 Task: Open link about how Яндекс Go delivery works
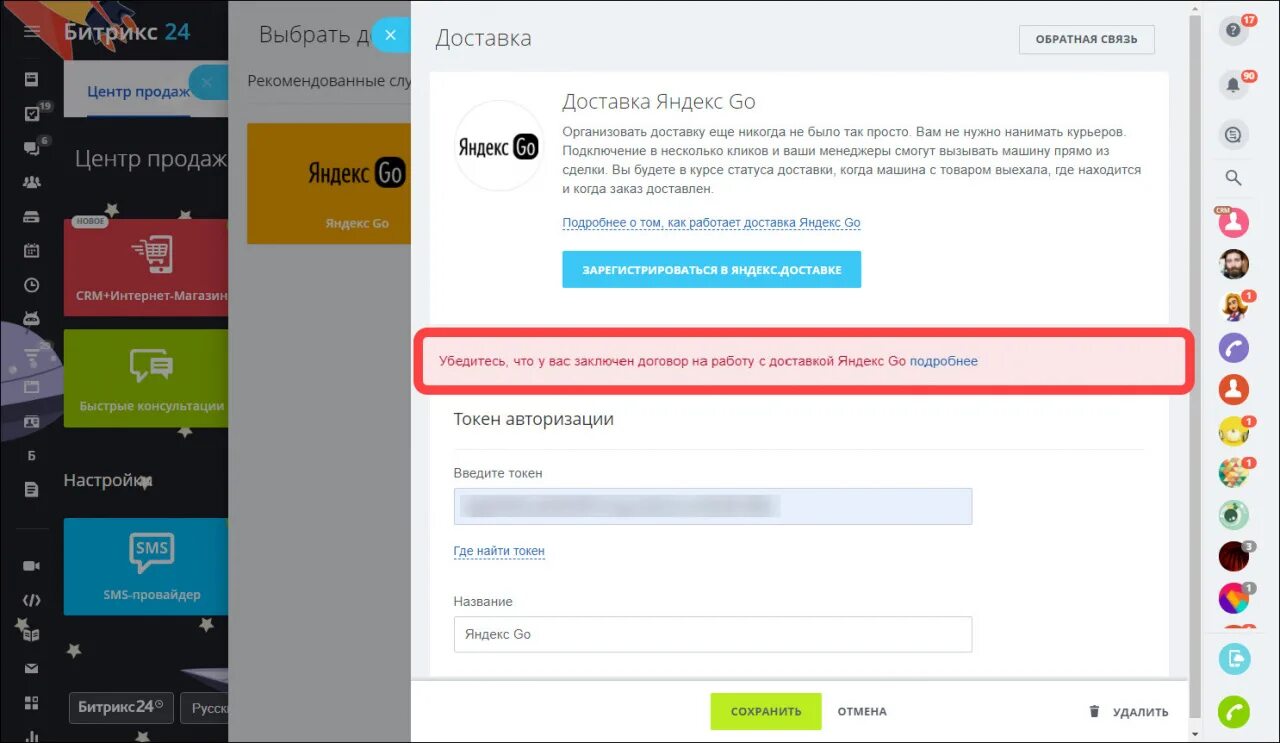pyautogui.click(x=711, y=223)
